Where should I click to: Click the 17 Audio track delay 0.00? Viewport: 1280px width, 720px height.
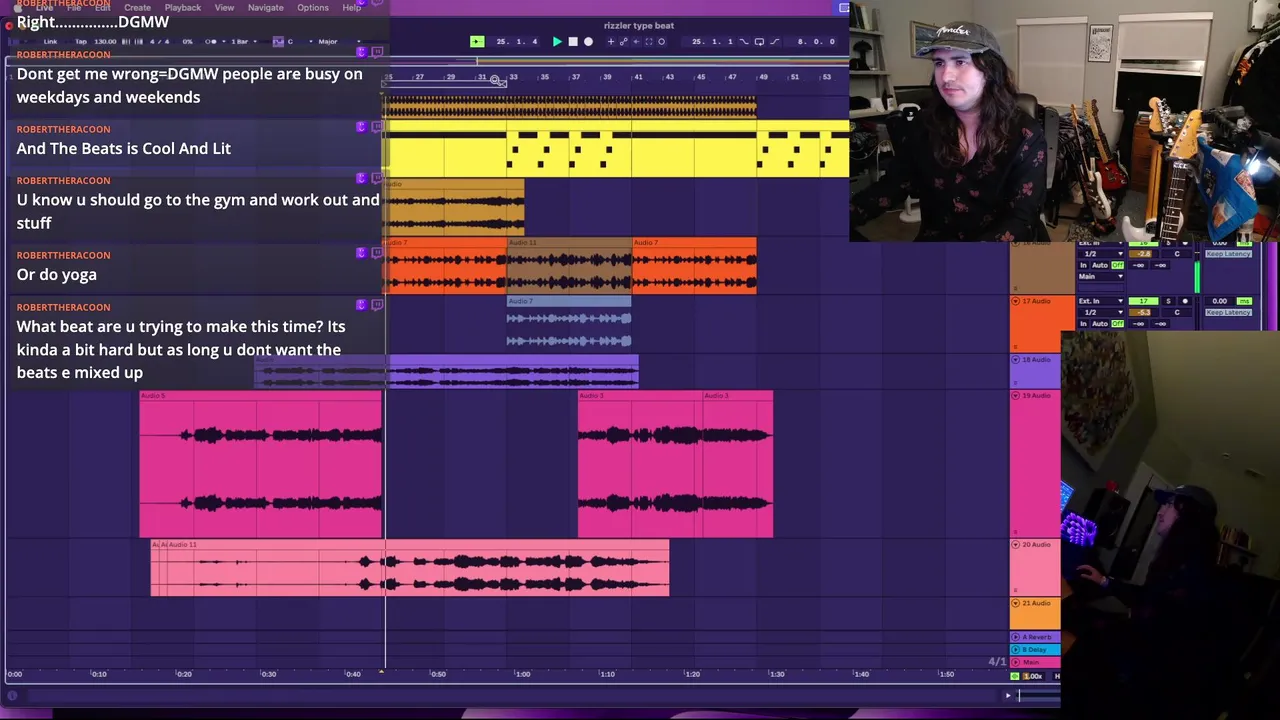pos(1220,301)
